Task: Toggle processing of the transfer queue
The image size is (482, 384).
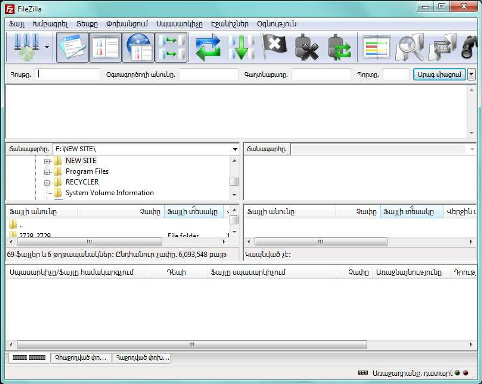Action: click(241, 47)
